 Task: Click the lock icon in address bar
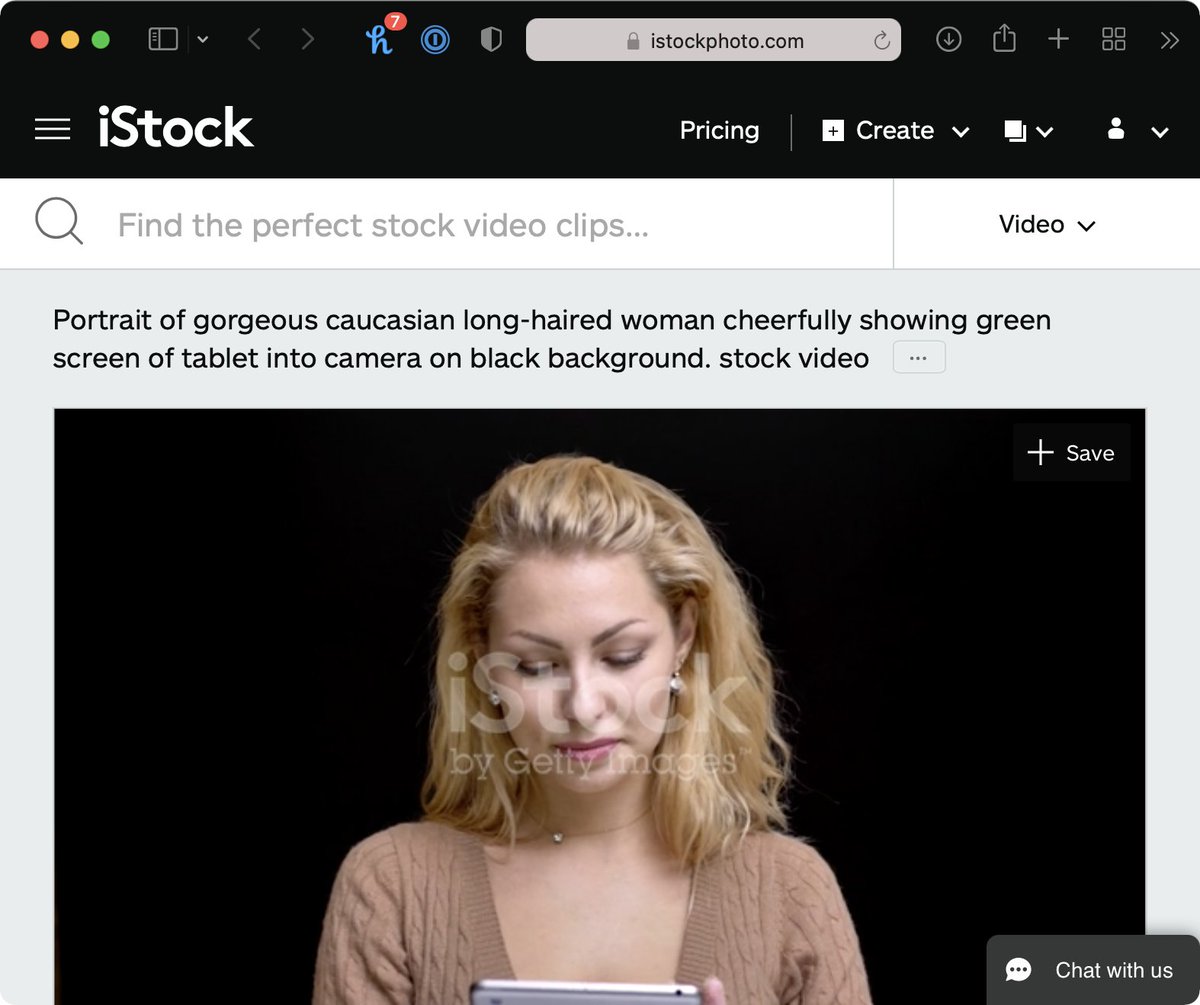(632, 41)
